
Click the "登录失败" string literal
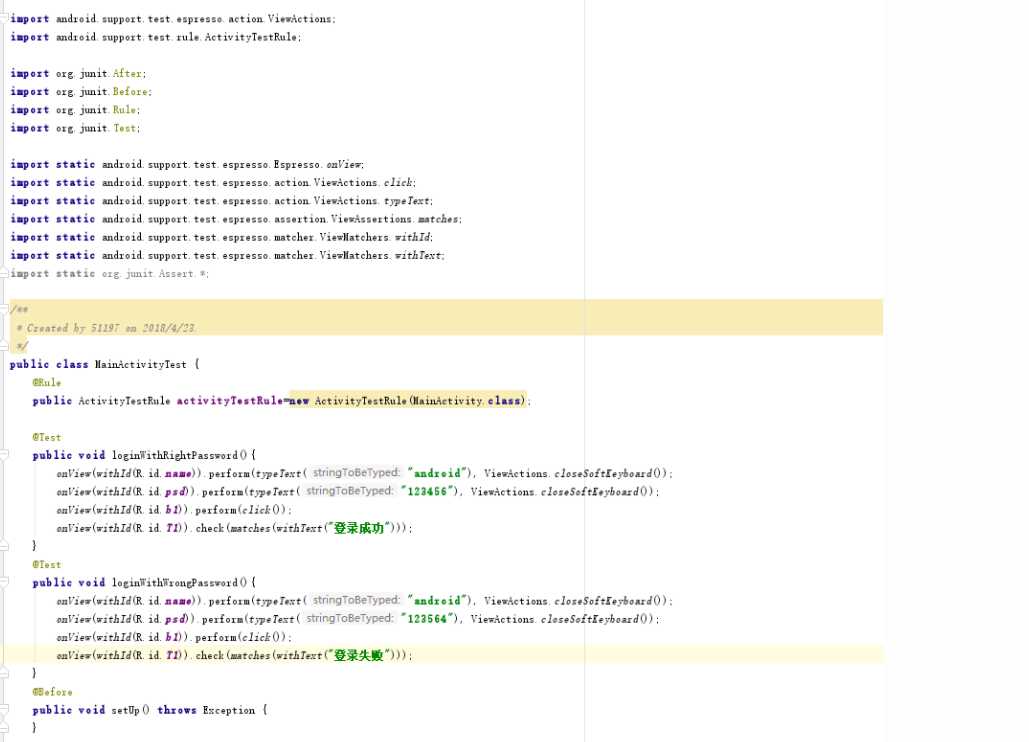point(359,656)
